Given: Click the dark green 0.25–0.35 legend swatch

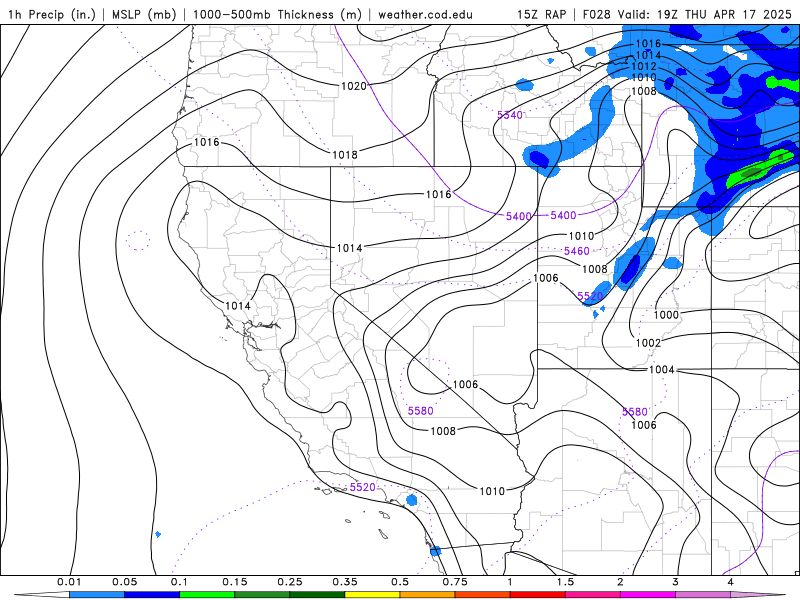Looking at the screenshot, I should [x=317, y=595].
